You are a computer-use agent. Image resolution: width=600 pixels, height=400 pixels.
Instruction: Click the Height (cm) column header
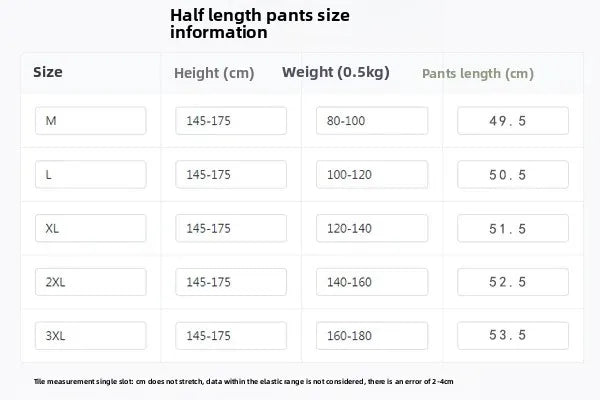click(x=214, y=73)
